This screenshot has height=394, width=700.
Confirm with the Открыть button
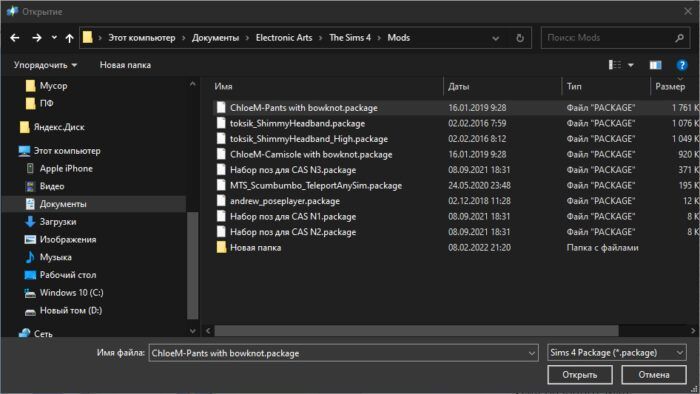[x=579, y=375]
